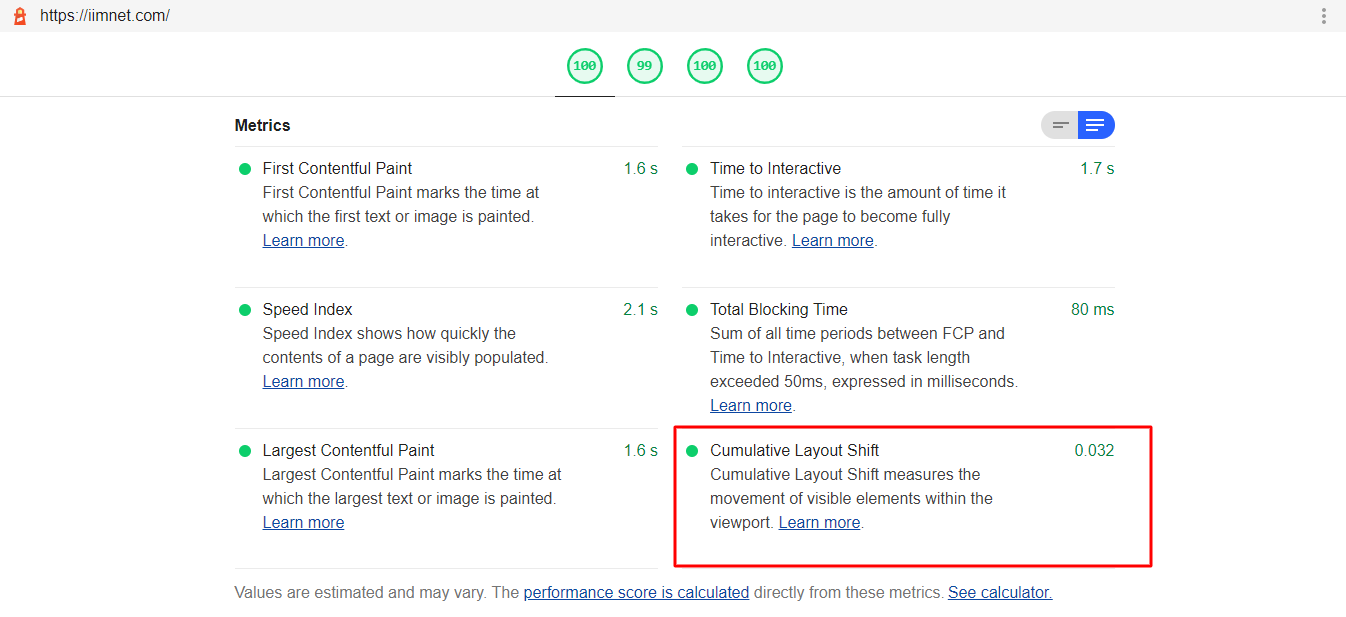Switch metrics to expanded description view
The height and width of the screenshot is (617, 1346).
coord(1096,125)
